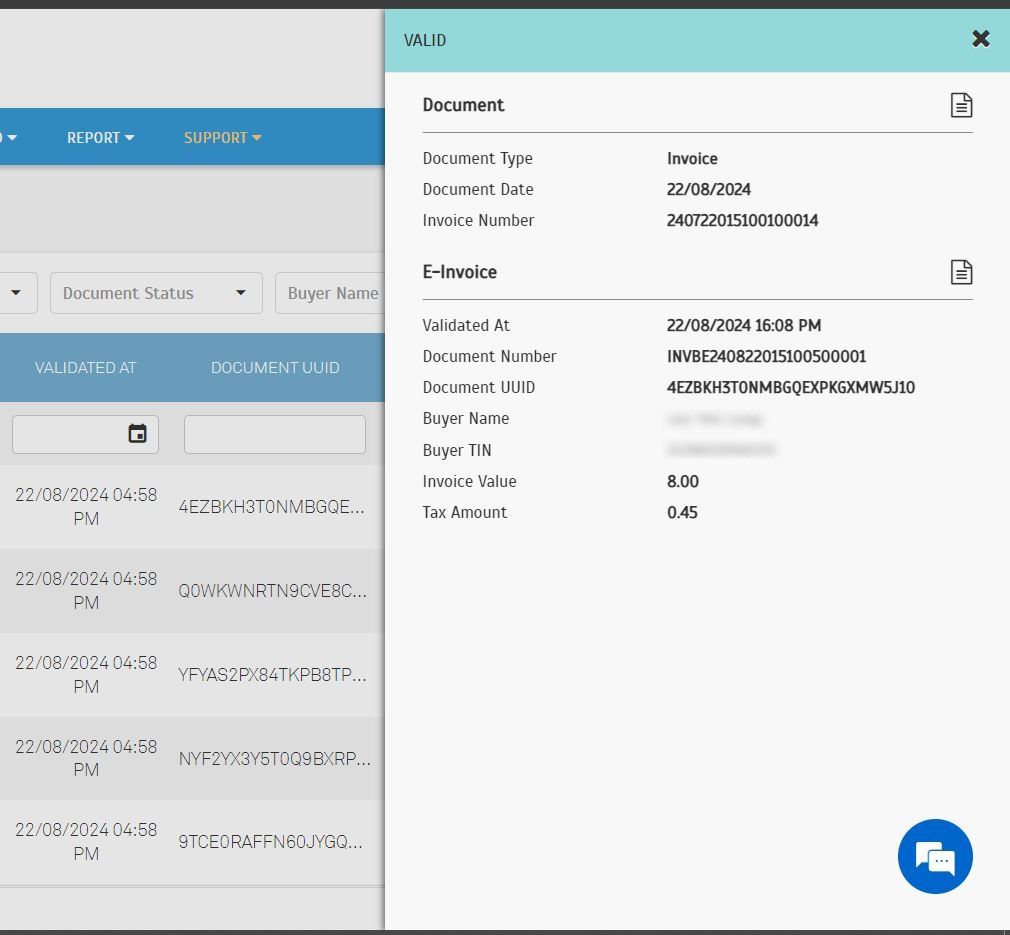Click the invoice number 240722015100100014
Screen dimensions: 1010x935
coord(742,221)
